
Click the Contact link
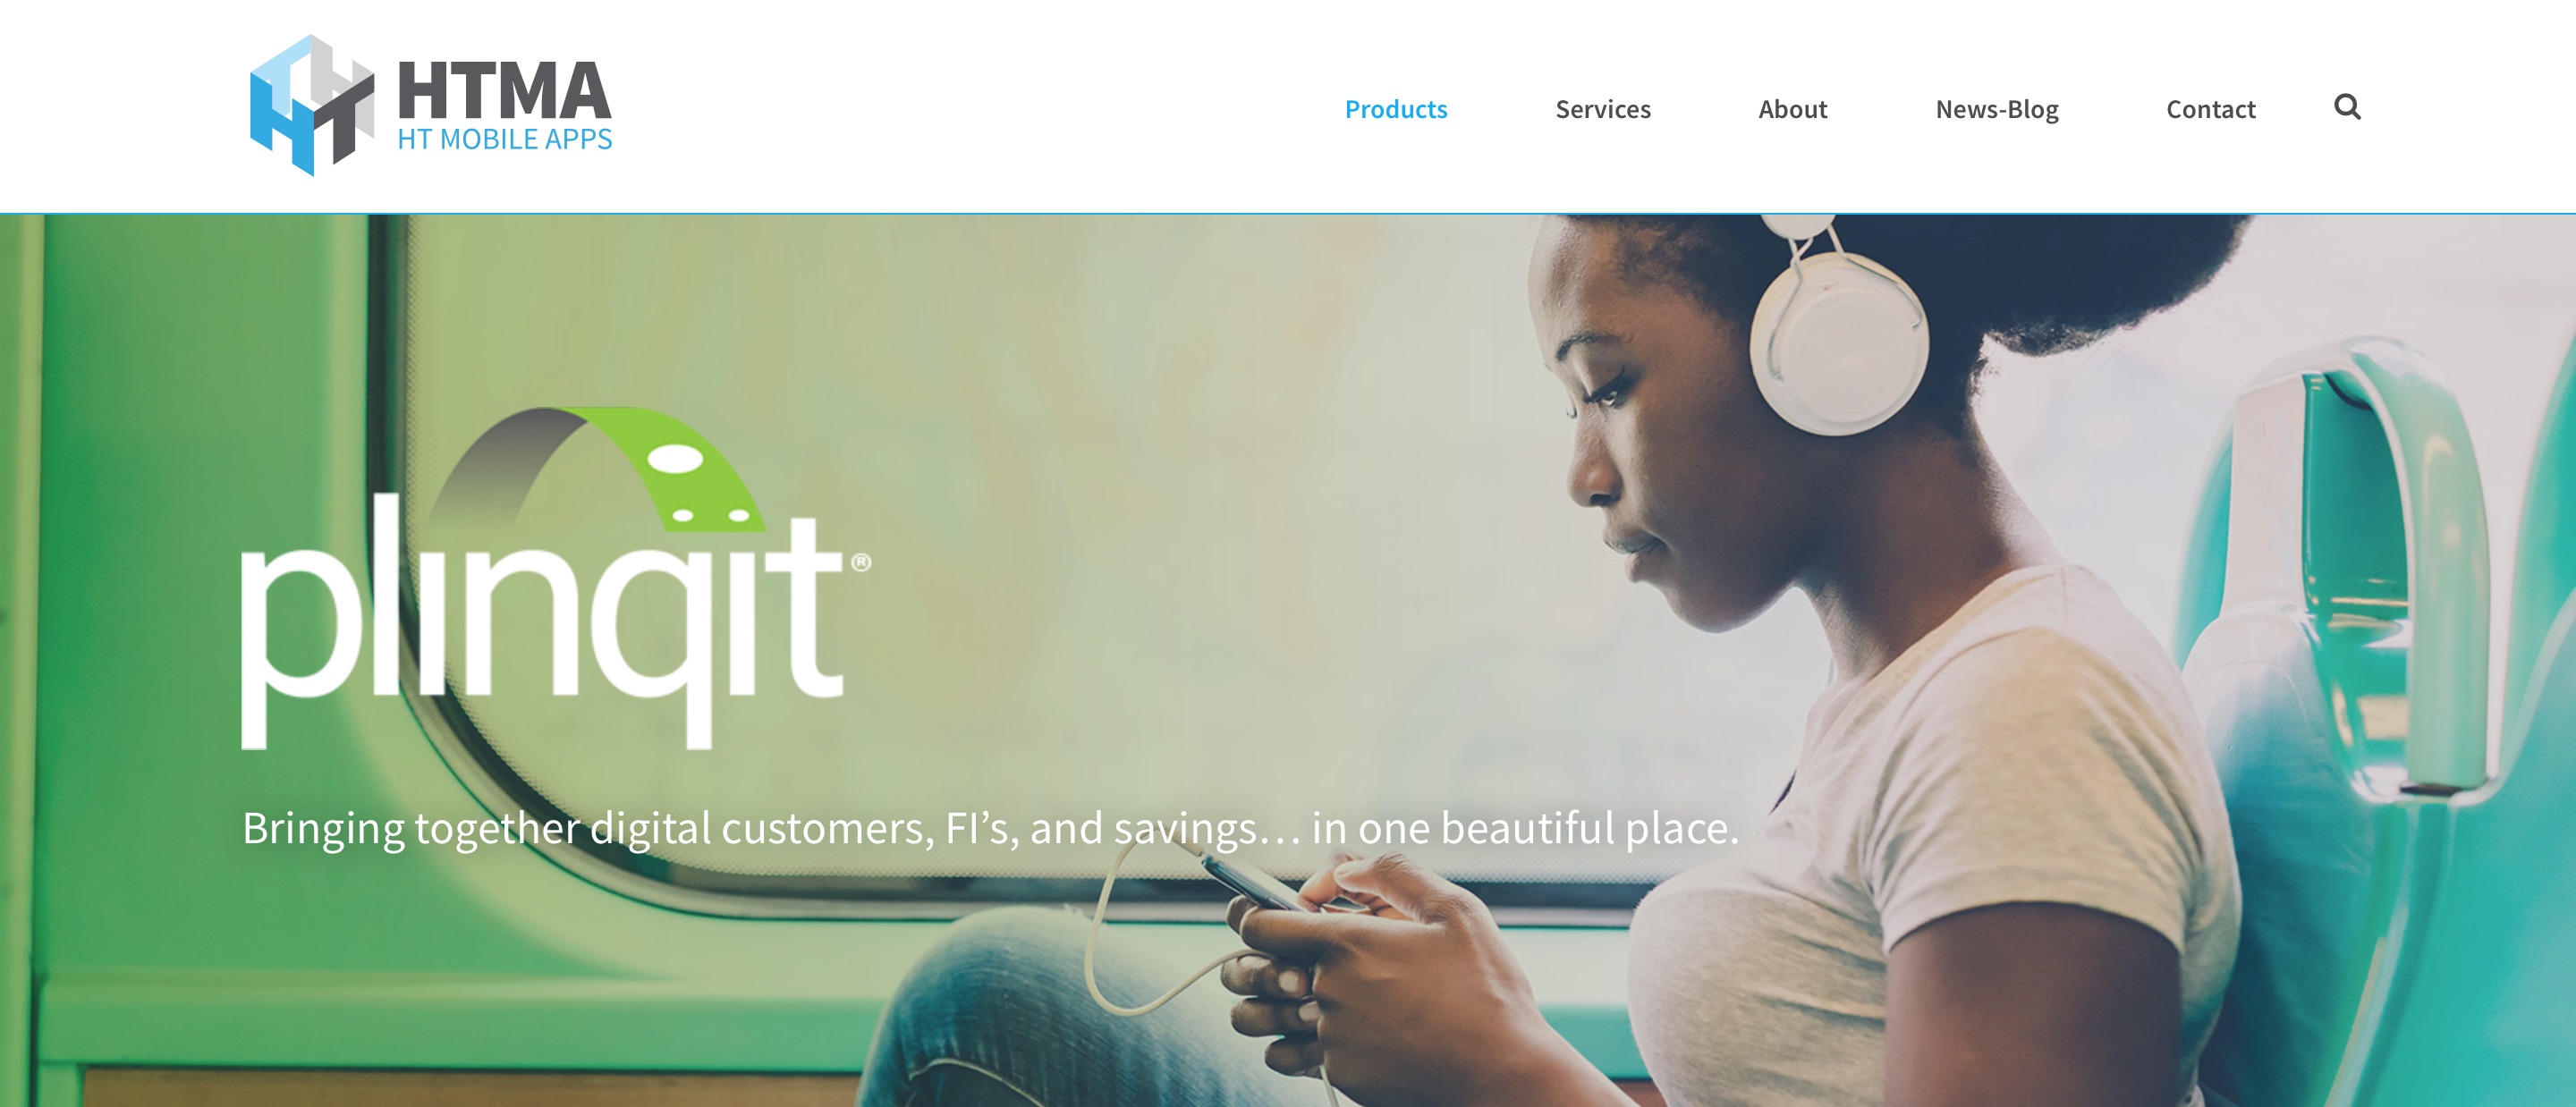(2208, 108)
